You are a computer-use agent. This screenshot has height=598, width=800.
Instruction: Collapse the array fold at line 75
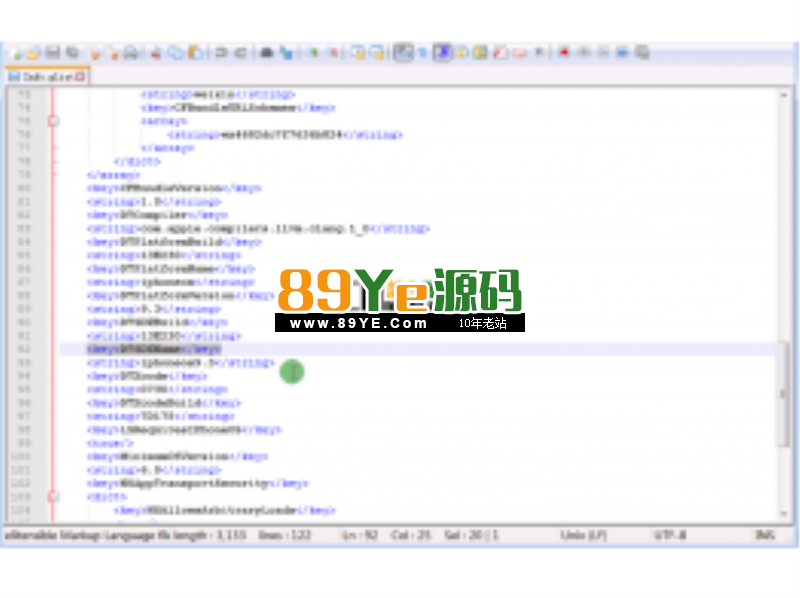point(53,121)
